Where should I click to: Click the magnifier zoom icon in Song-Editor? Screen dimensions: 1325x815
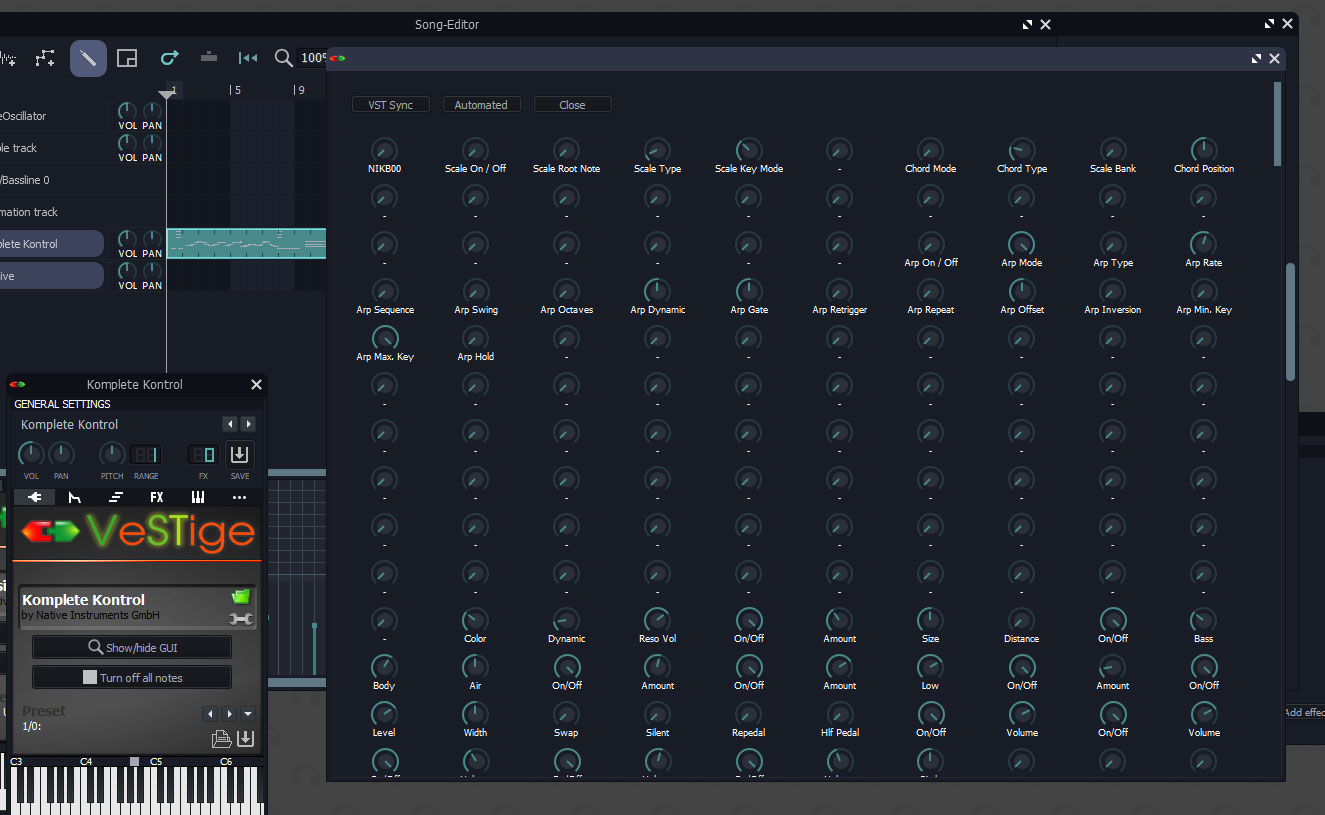[284, 59]
